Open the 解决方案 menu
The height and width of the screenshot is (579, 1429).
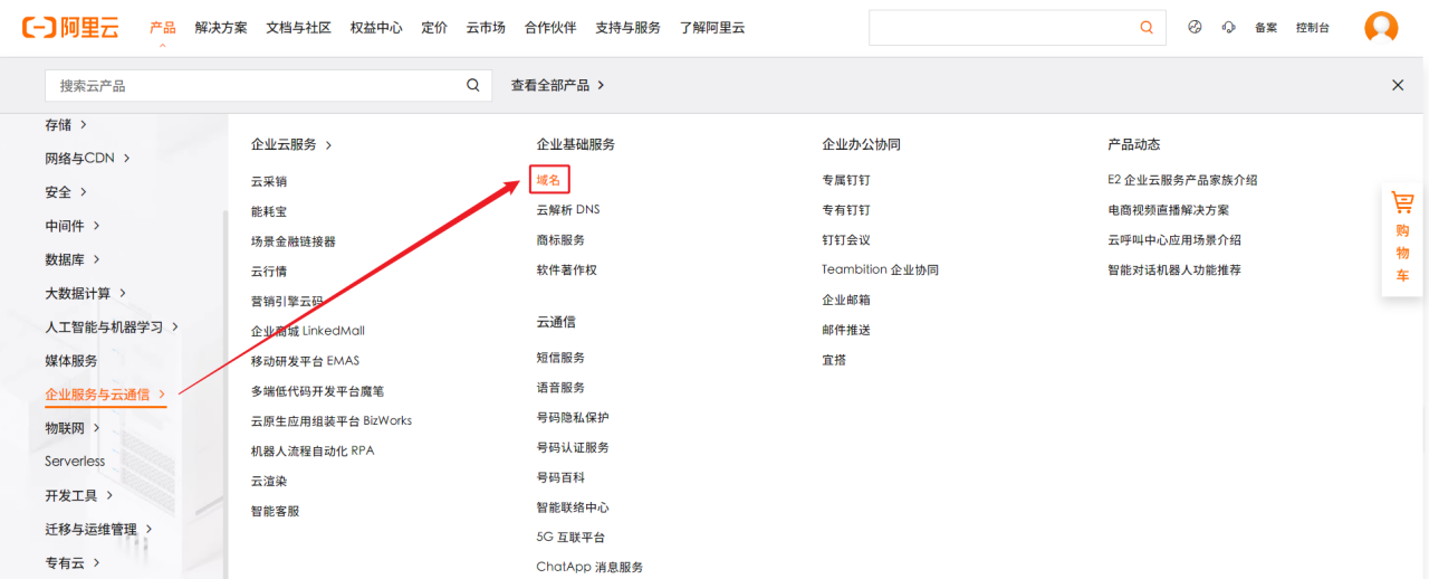[221, 28]
